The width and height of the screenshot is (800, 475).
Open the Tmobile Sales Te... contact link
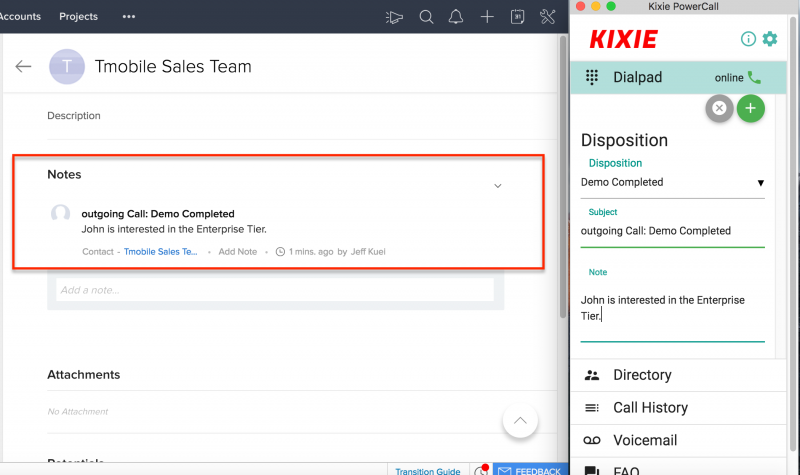[160, 252]
